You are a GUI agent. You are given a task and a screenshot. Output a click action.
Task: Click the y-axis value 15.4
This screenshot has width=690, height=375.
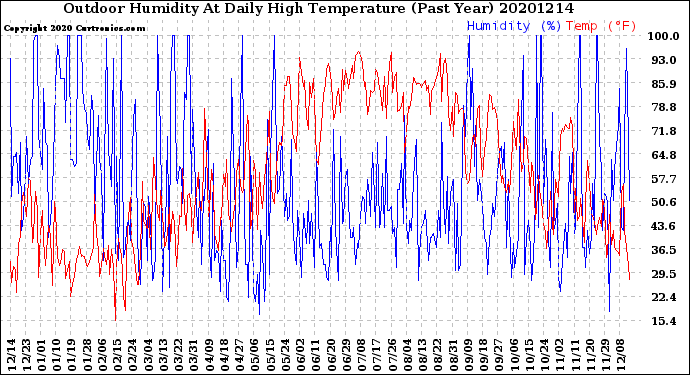(664, 321)
